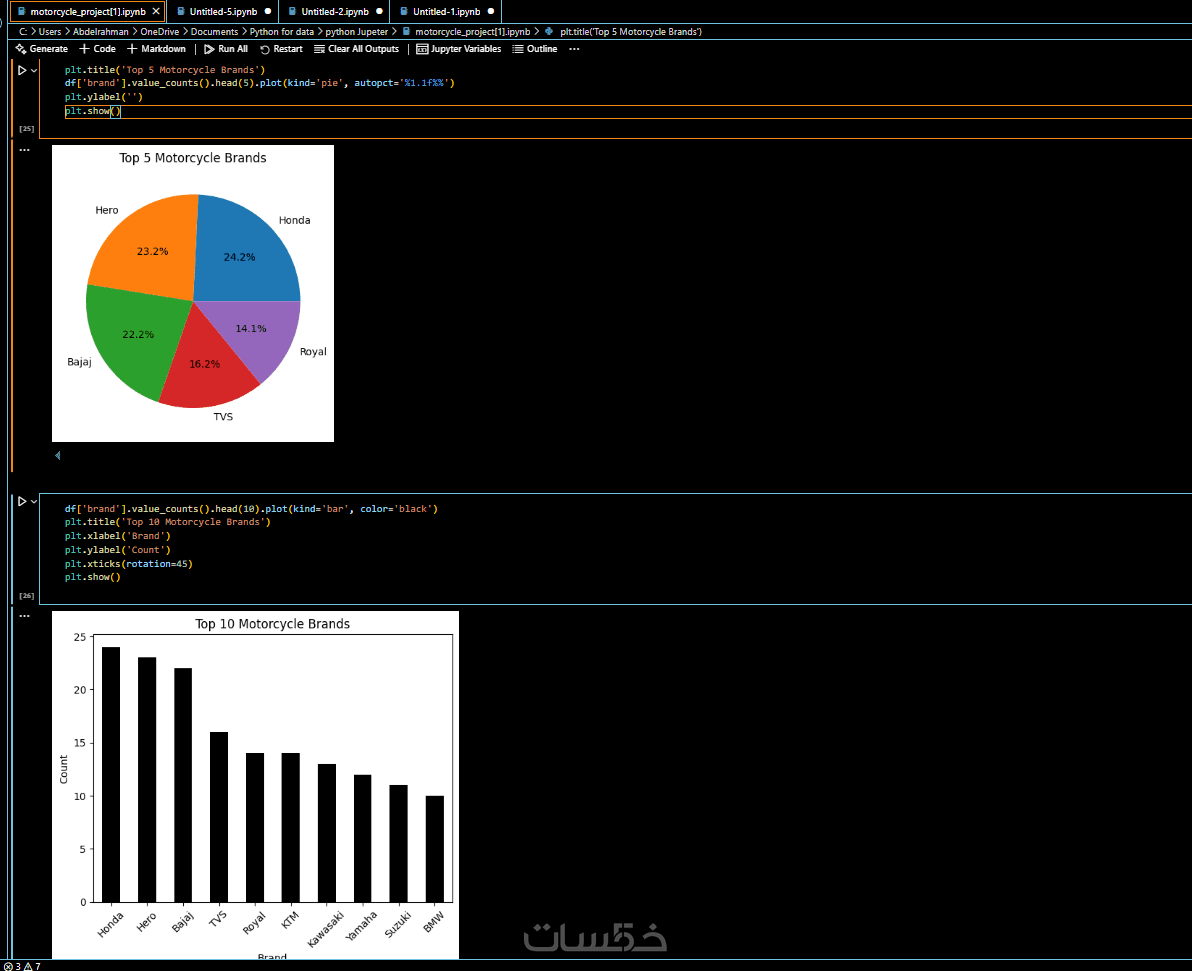The height and width of the screenshot is (971, 1192).
Task: Select 'Python for data' breadcrumb folder
Action: 282,32
